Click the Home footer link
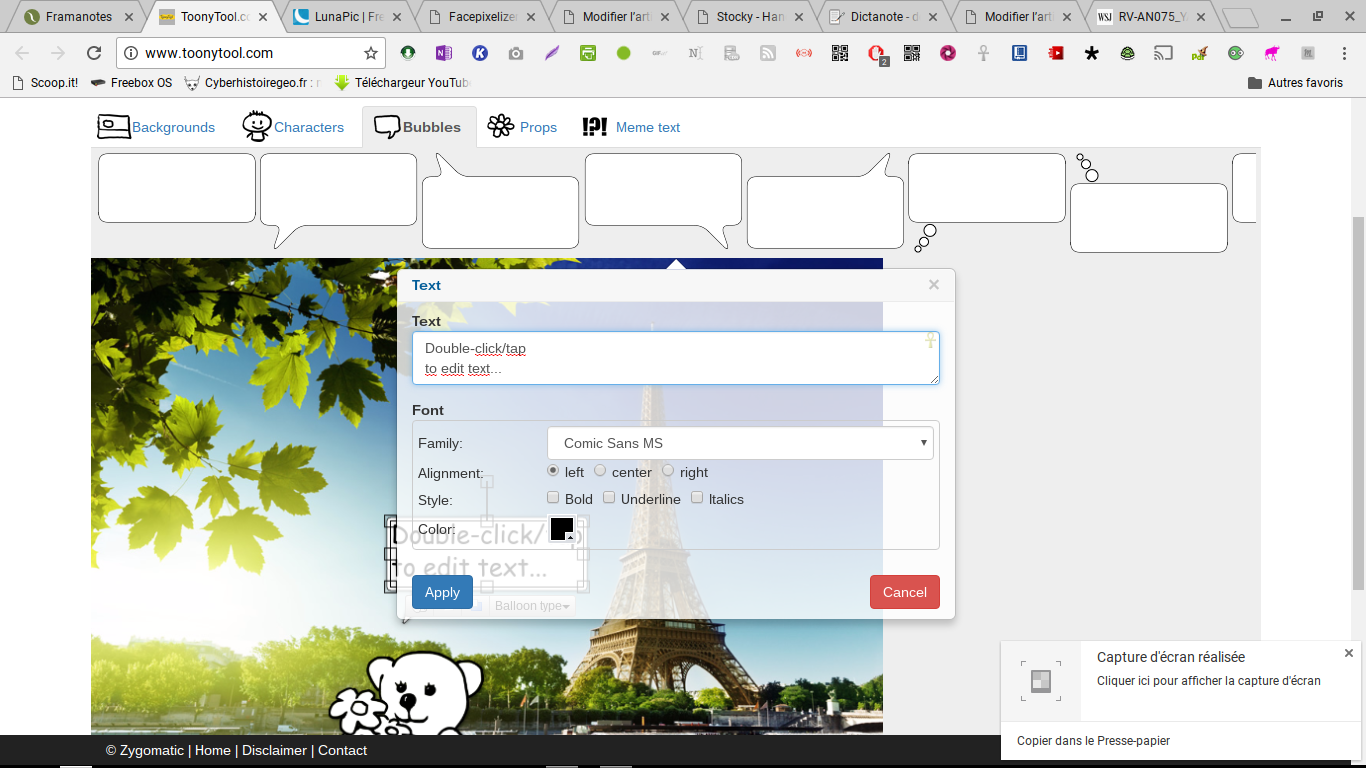The height and width of the screenshot is (768, 1366). [x=213, y=750]
